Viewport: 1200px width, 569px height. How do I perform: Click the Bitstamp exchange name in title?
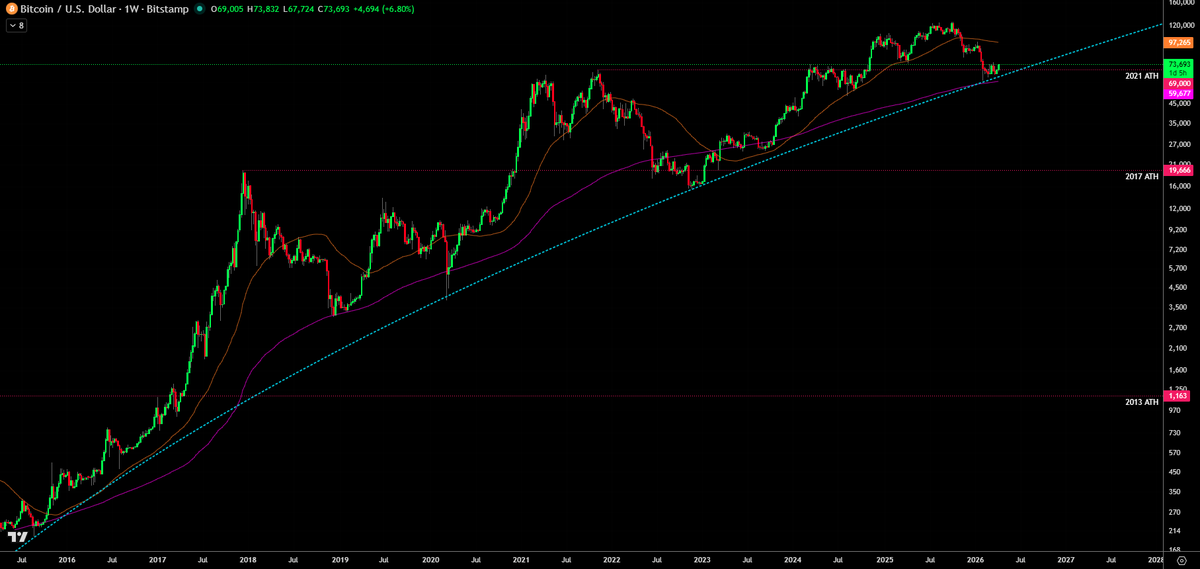point(167,9)
